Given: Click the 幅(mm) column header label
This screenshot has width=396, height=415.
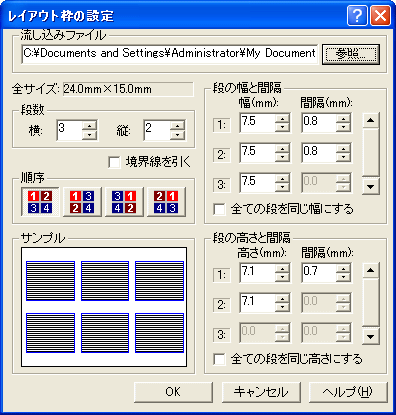Looking at the screenshot, I should click(x=259, y=103).
